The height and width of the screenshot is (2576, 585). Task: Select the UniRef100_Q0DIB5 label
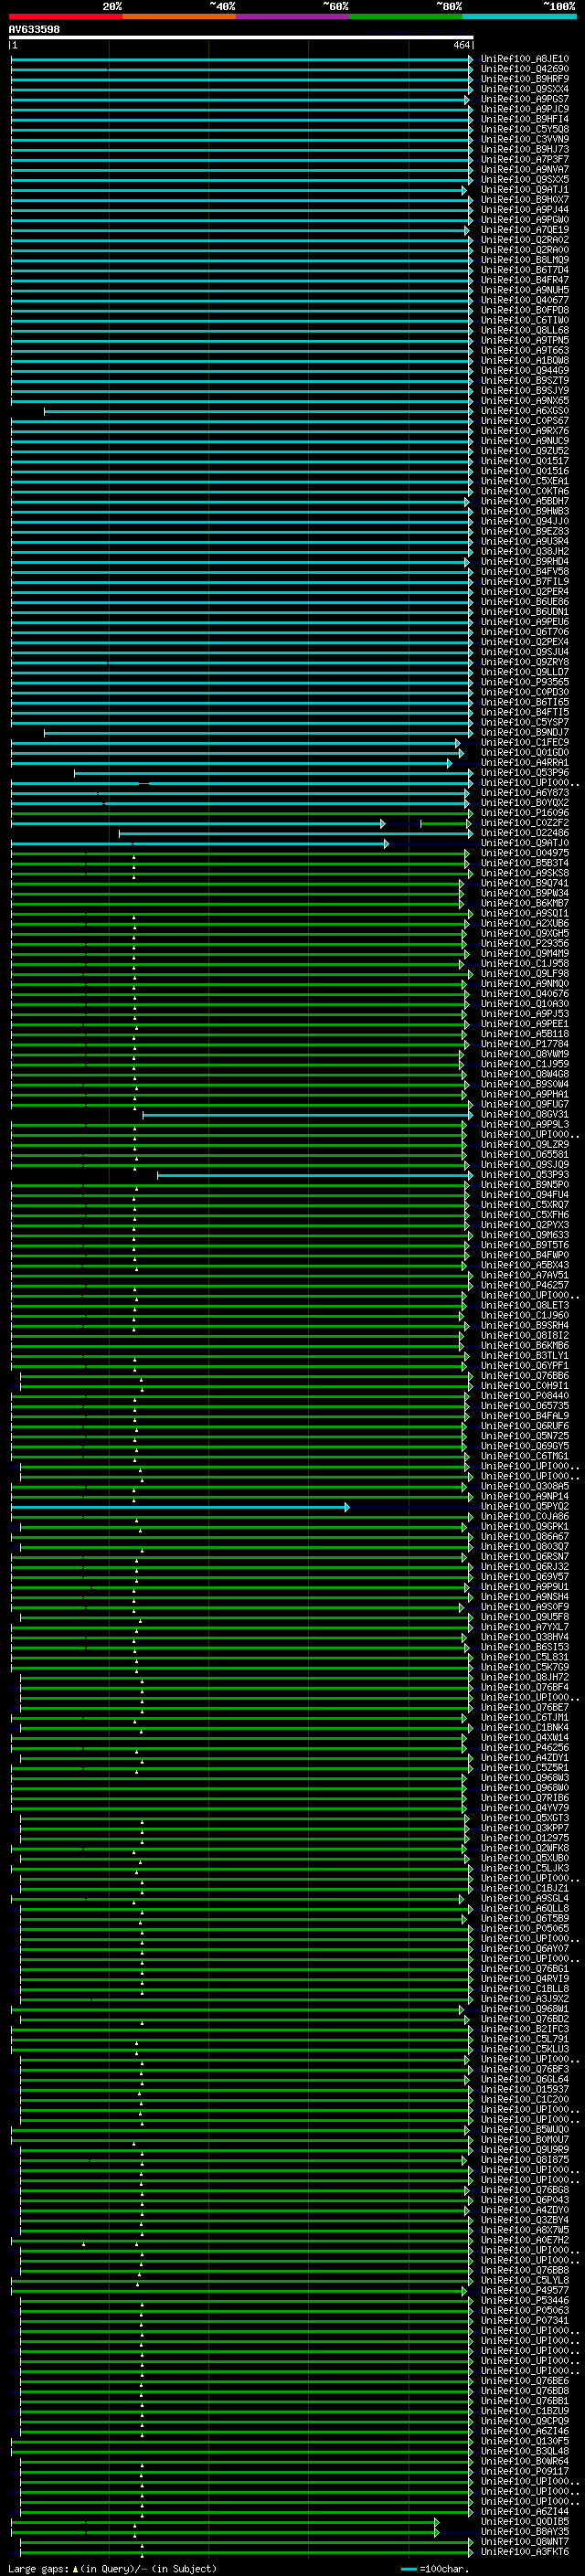(525, 2522)
